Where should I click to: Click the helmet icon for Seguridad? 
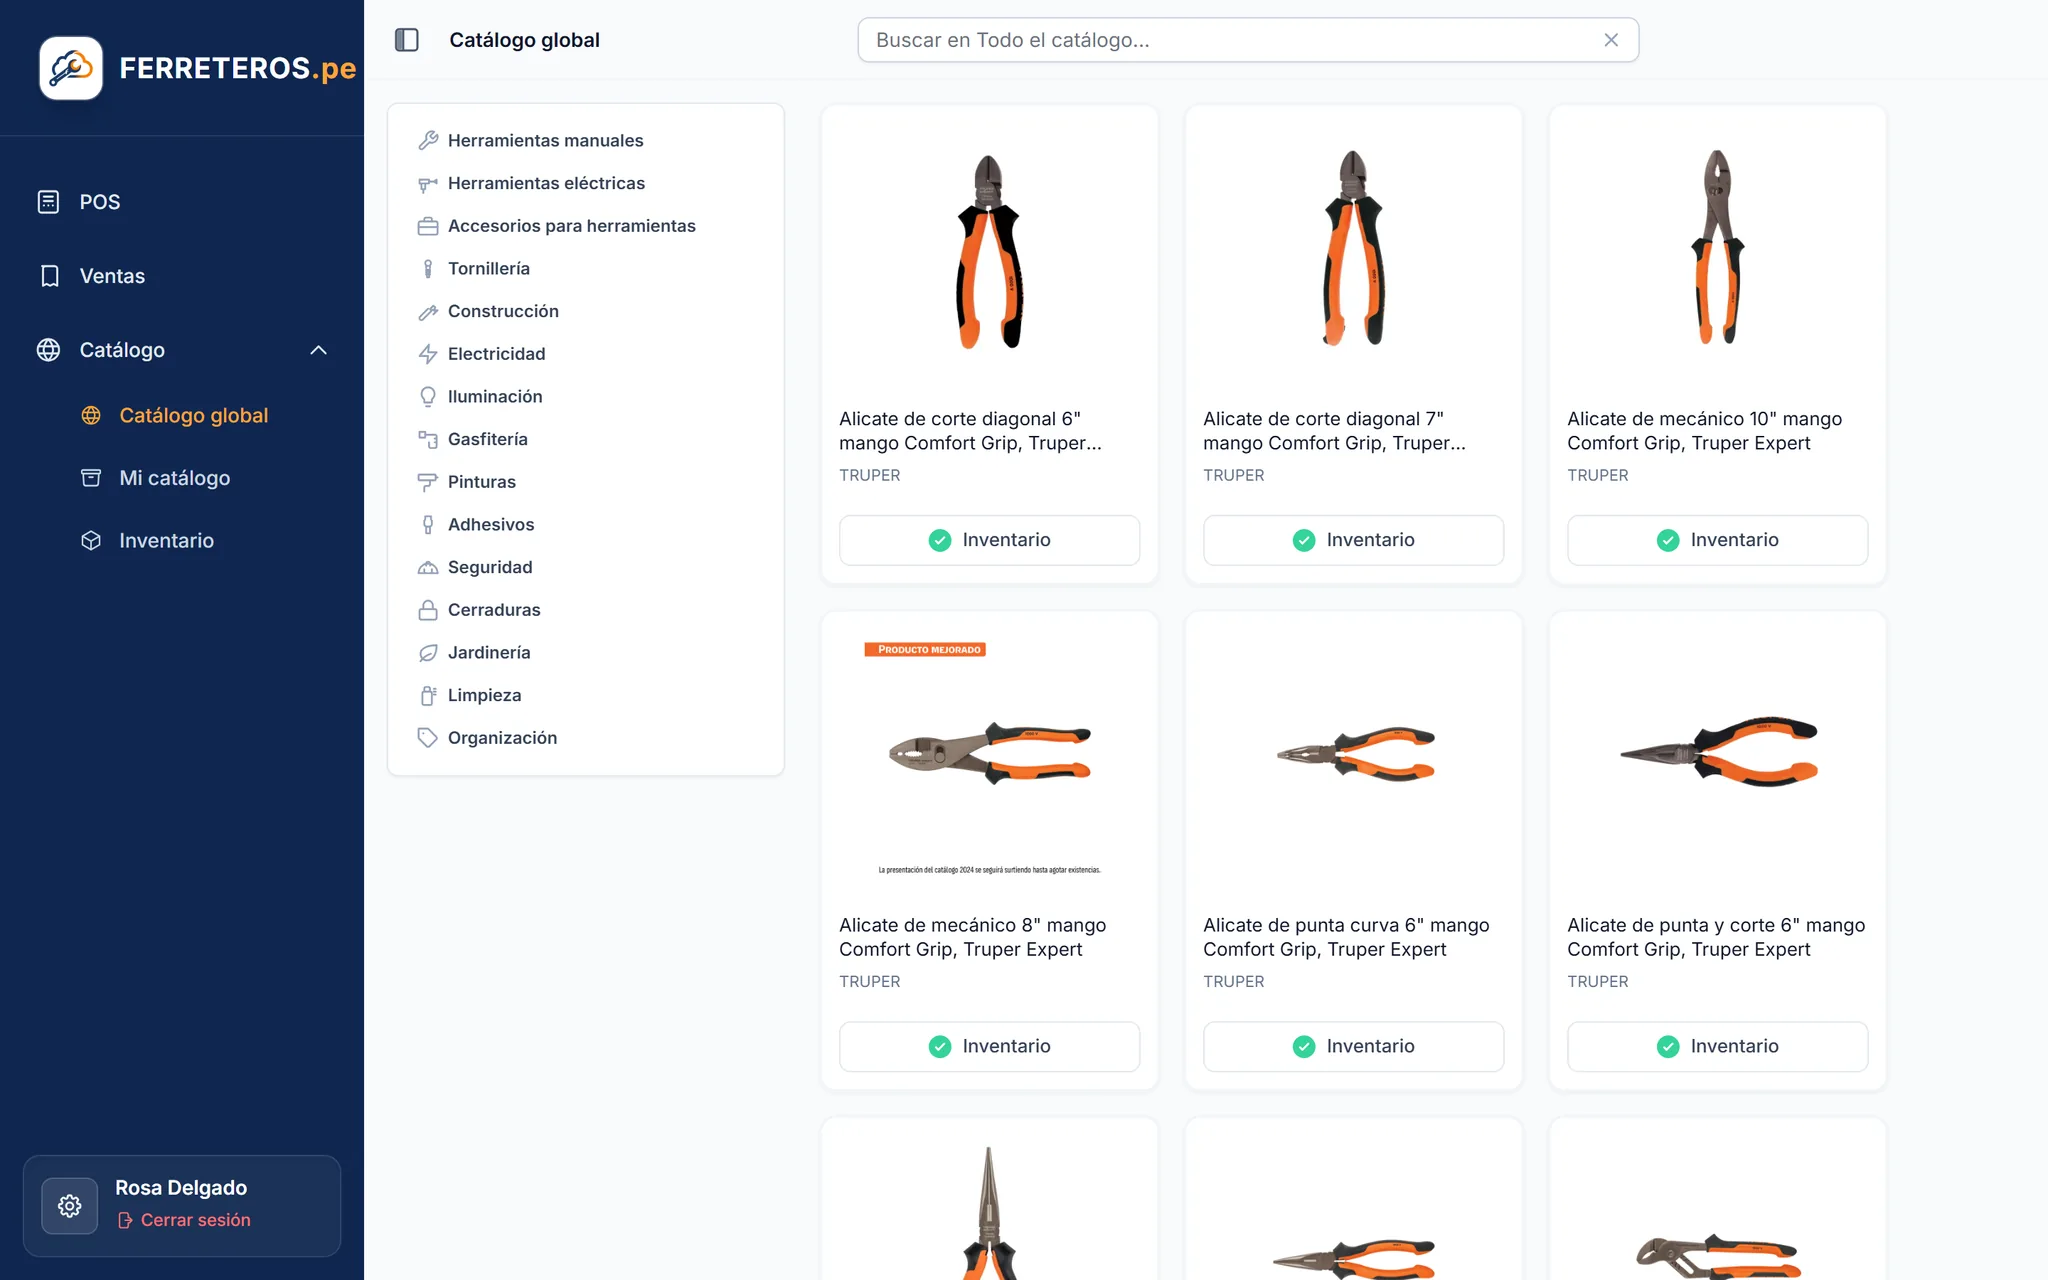click(428, 568)
